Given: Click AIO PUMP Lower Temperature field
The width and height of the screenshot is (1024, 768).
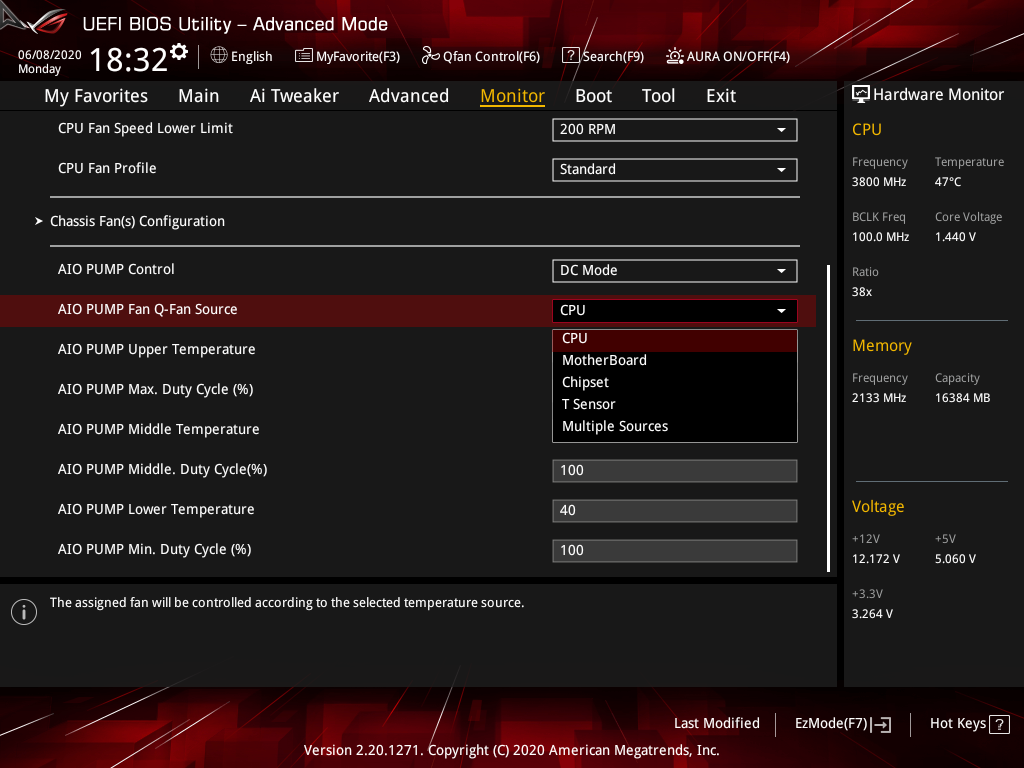Looking at the screenshot, I should [675, 511].
